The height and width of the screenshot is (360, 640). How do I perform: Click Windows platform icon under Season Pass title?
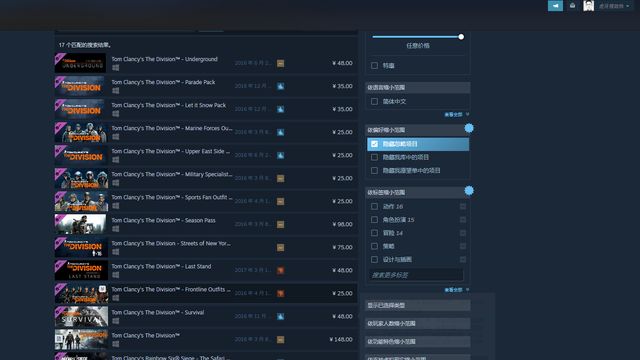pyautogui.click(x=116, y=229)
